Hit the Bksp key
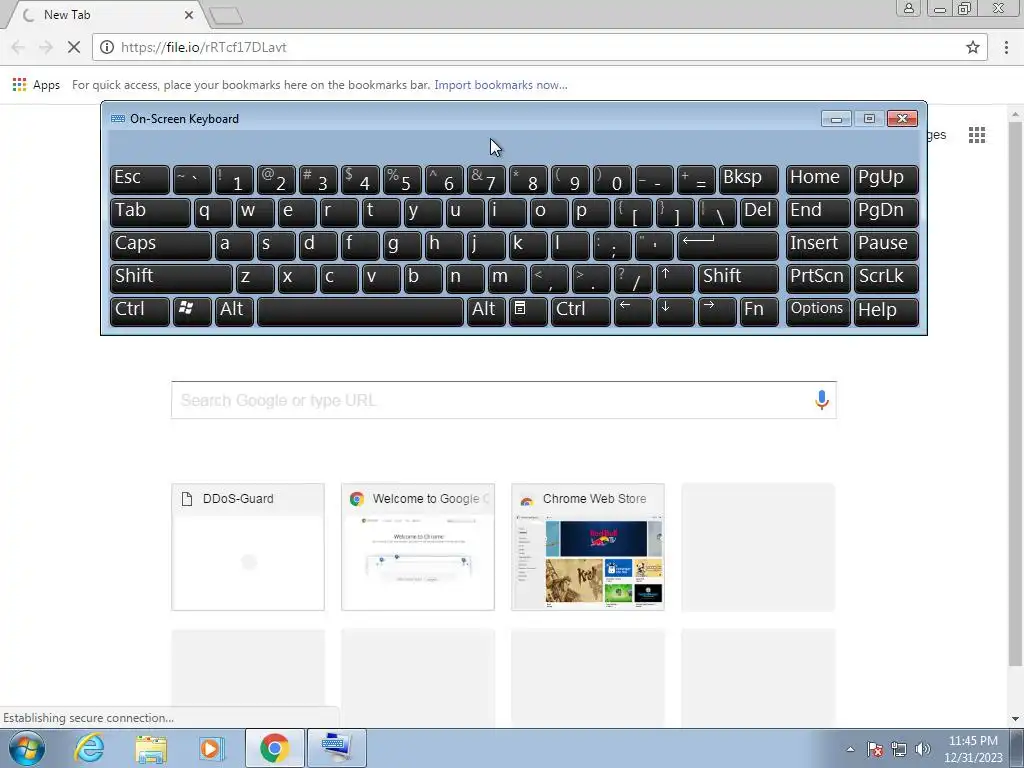Viewport: 1024px width, 768px height. click(748, 179)
